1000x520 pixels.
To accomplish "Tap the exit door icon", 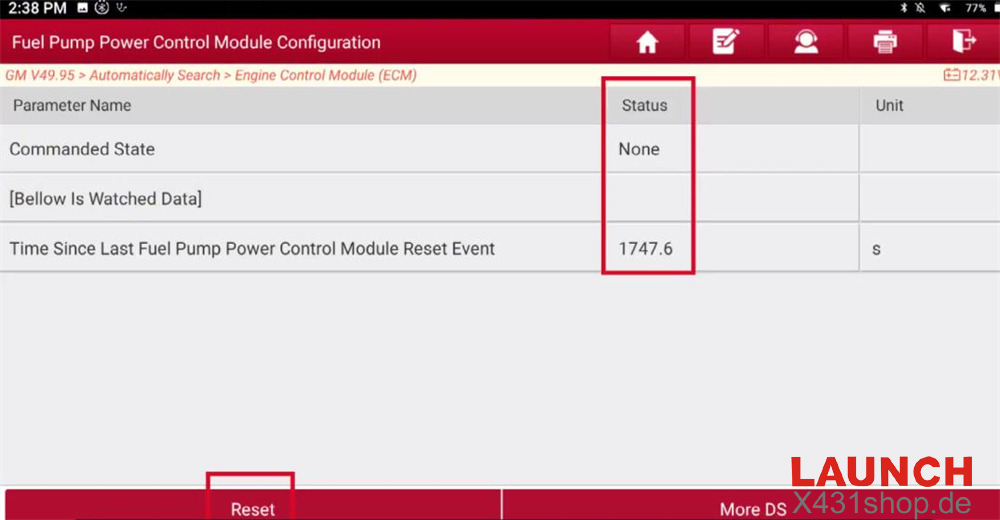I will pos(963,42).
